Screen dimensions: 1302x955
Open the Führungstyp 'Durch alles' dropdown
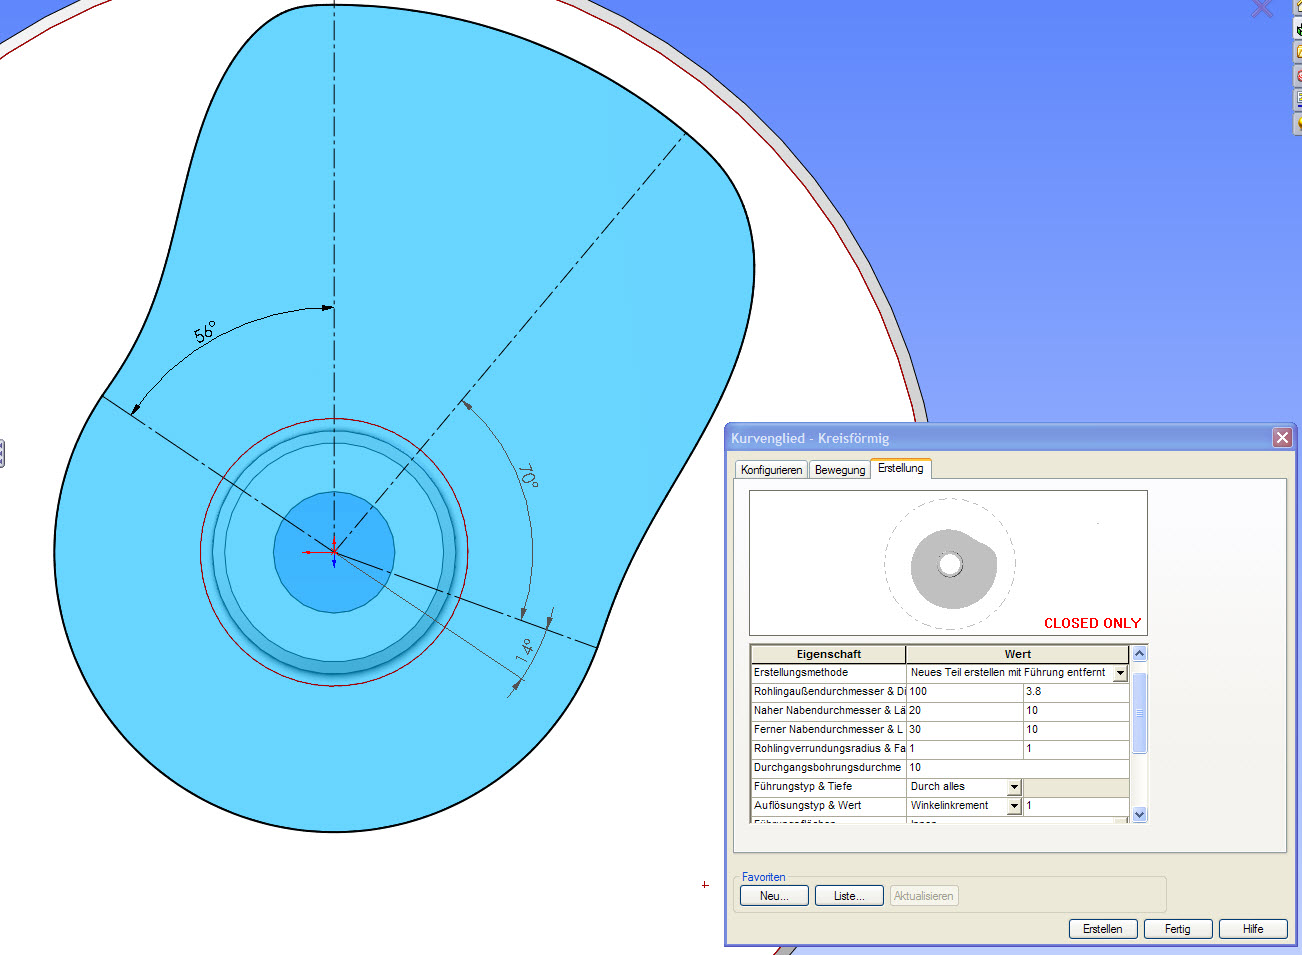pos(1014,788)
